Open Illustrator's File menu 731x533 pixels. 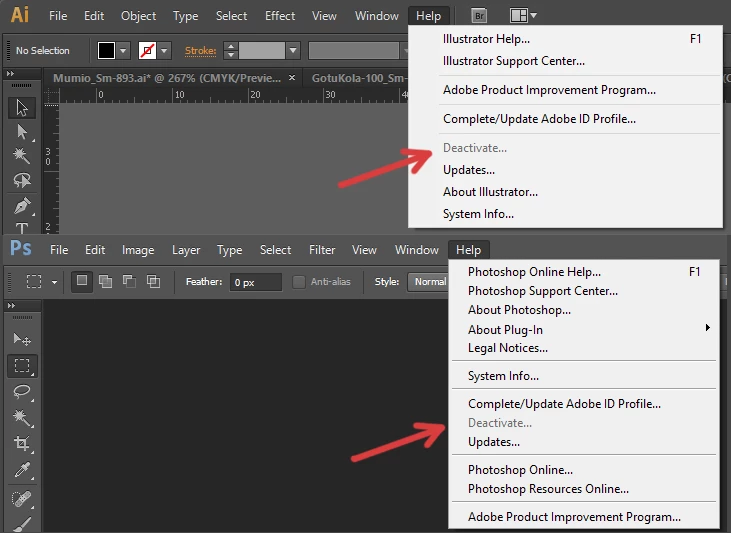pos(58,16)
